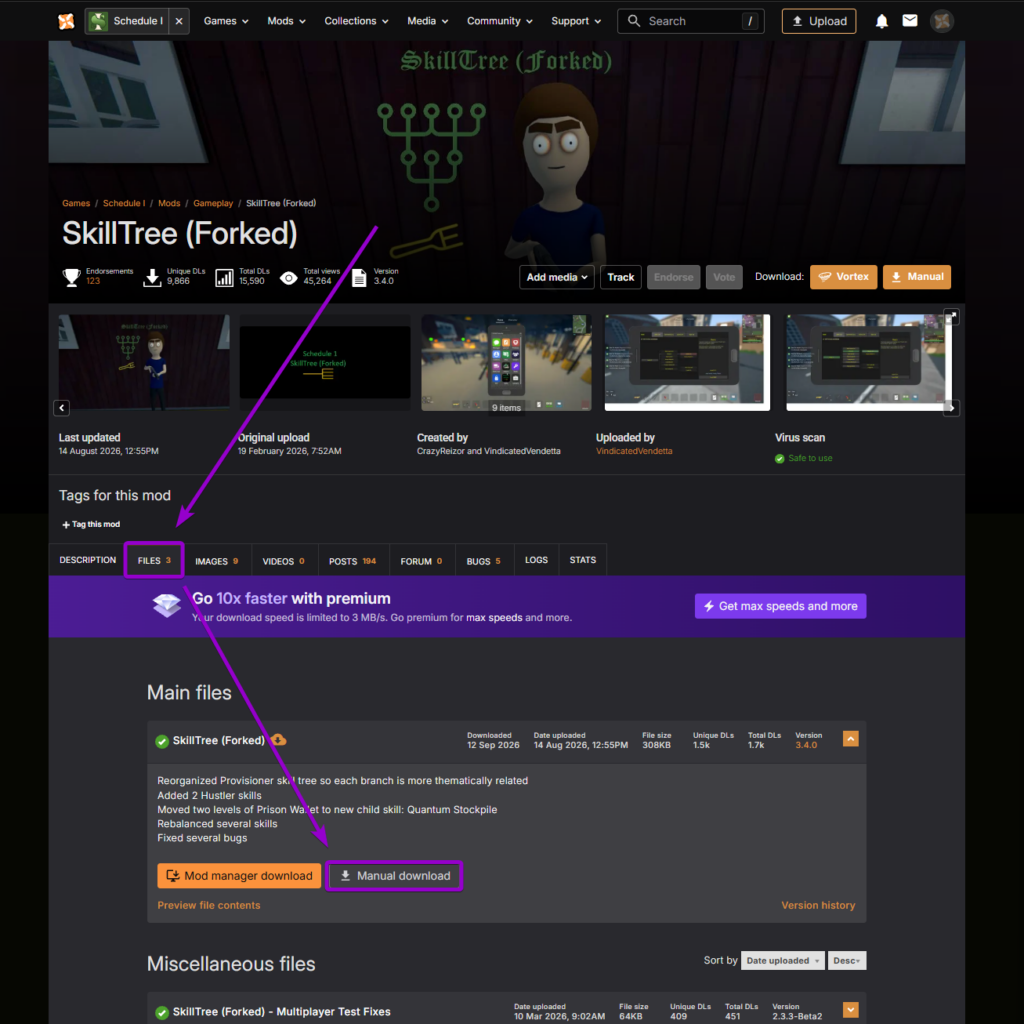Image resolution: width=1024 pixels, height=1024 pixels.
Task: Click Get max speeds and more
Action: tap(780, 606)
